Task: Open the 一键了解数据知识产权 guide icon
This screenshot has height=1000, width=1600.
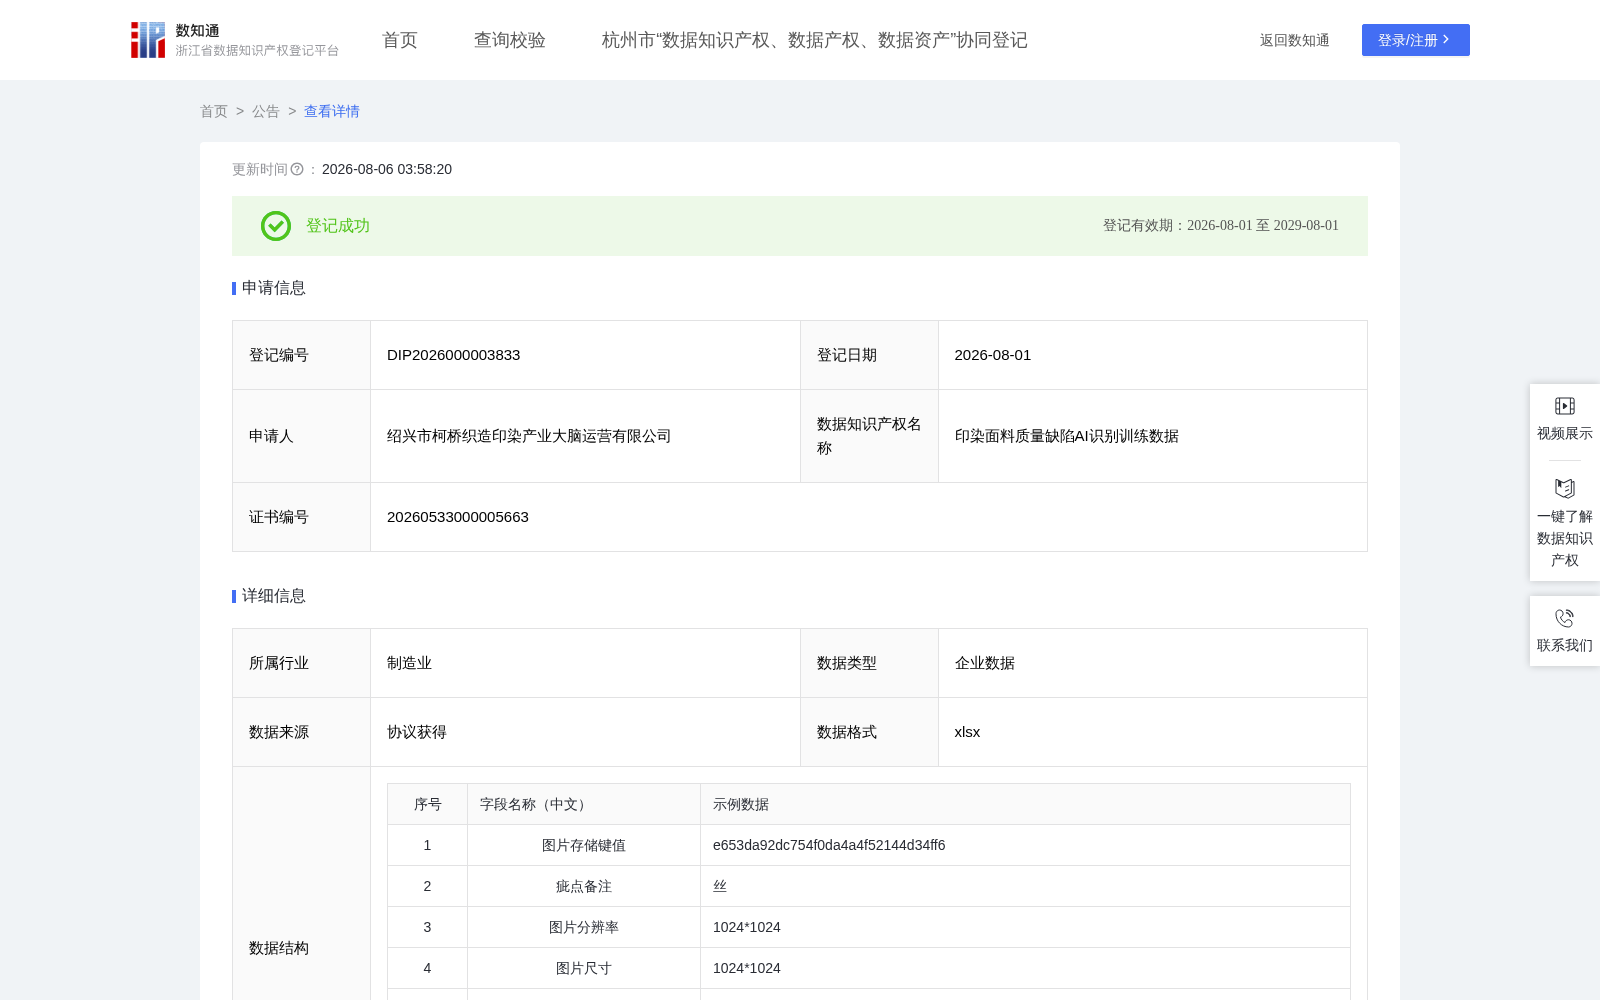Action: 1565,488
